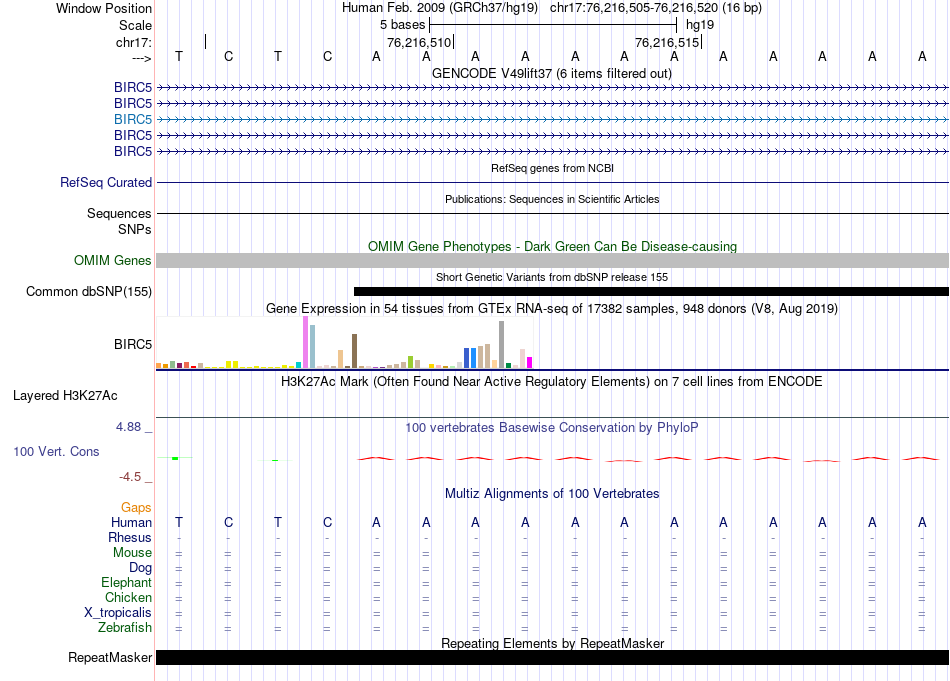The width and height of the screenshot is (950, 681).
Task: Click the dark brown GTEx expression bar
Action: 354,351
